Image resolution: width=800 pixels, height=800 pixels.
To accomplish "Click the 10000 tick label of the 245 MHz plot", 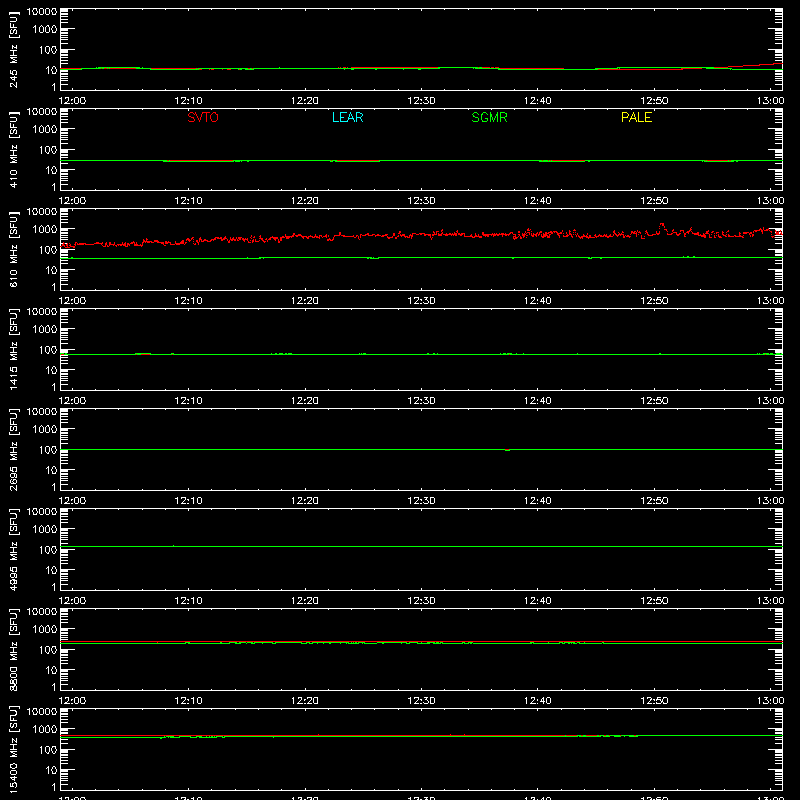I will pos(42,12).
